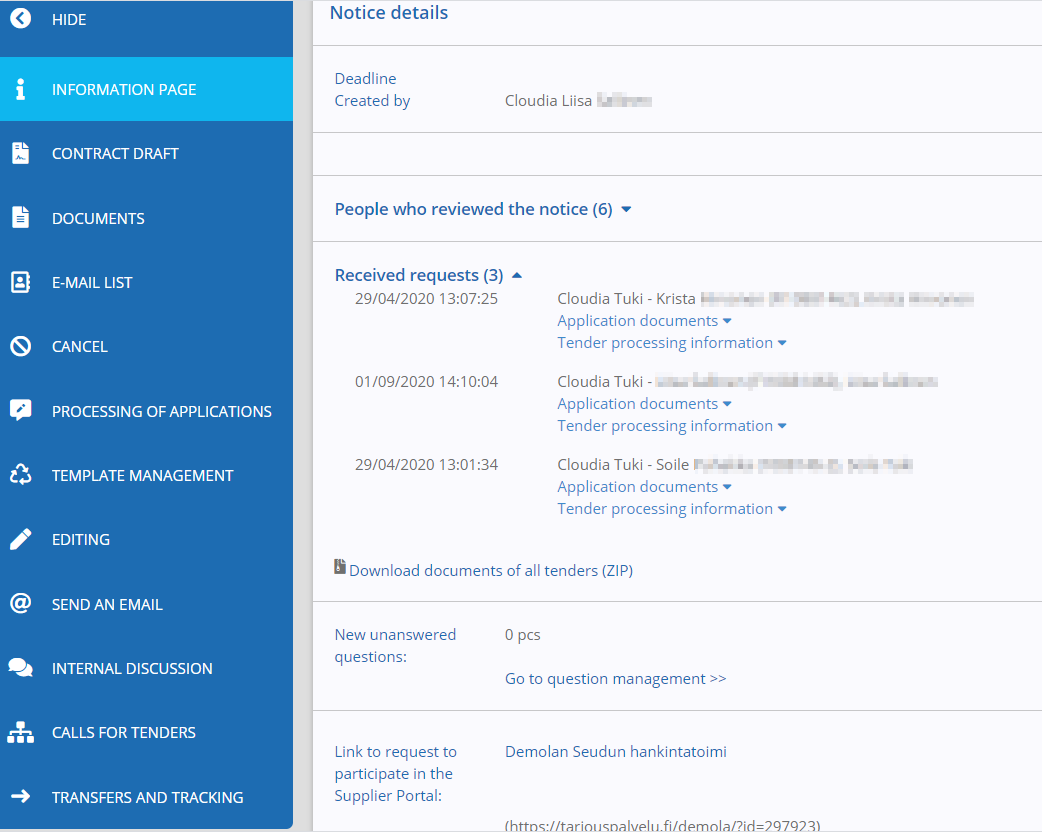Click the Documents file icon
This screenshot has height=832, width=1042.
21,217
